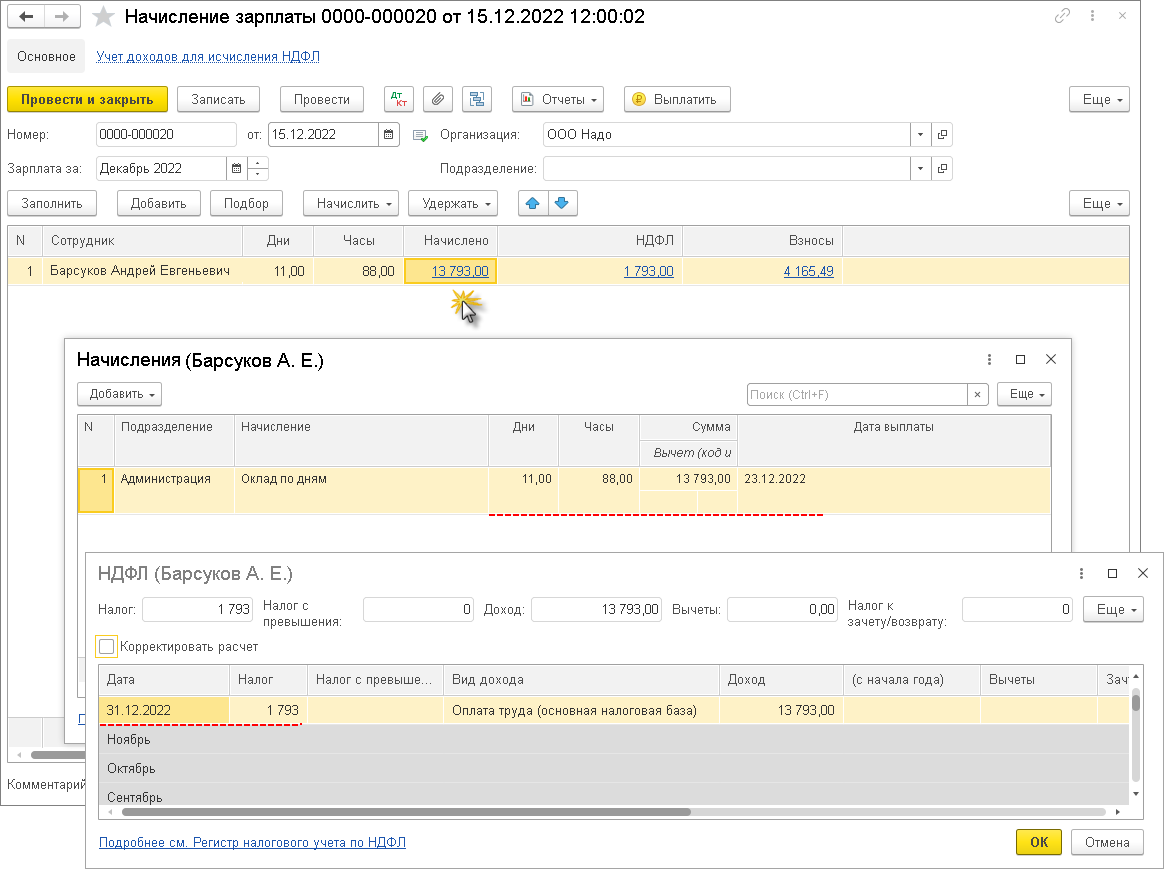Open attached files paperclip icon
The height and width of the screenshot is (875, 1168).
click(438, 99)
